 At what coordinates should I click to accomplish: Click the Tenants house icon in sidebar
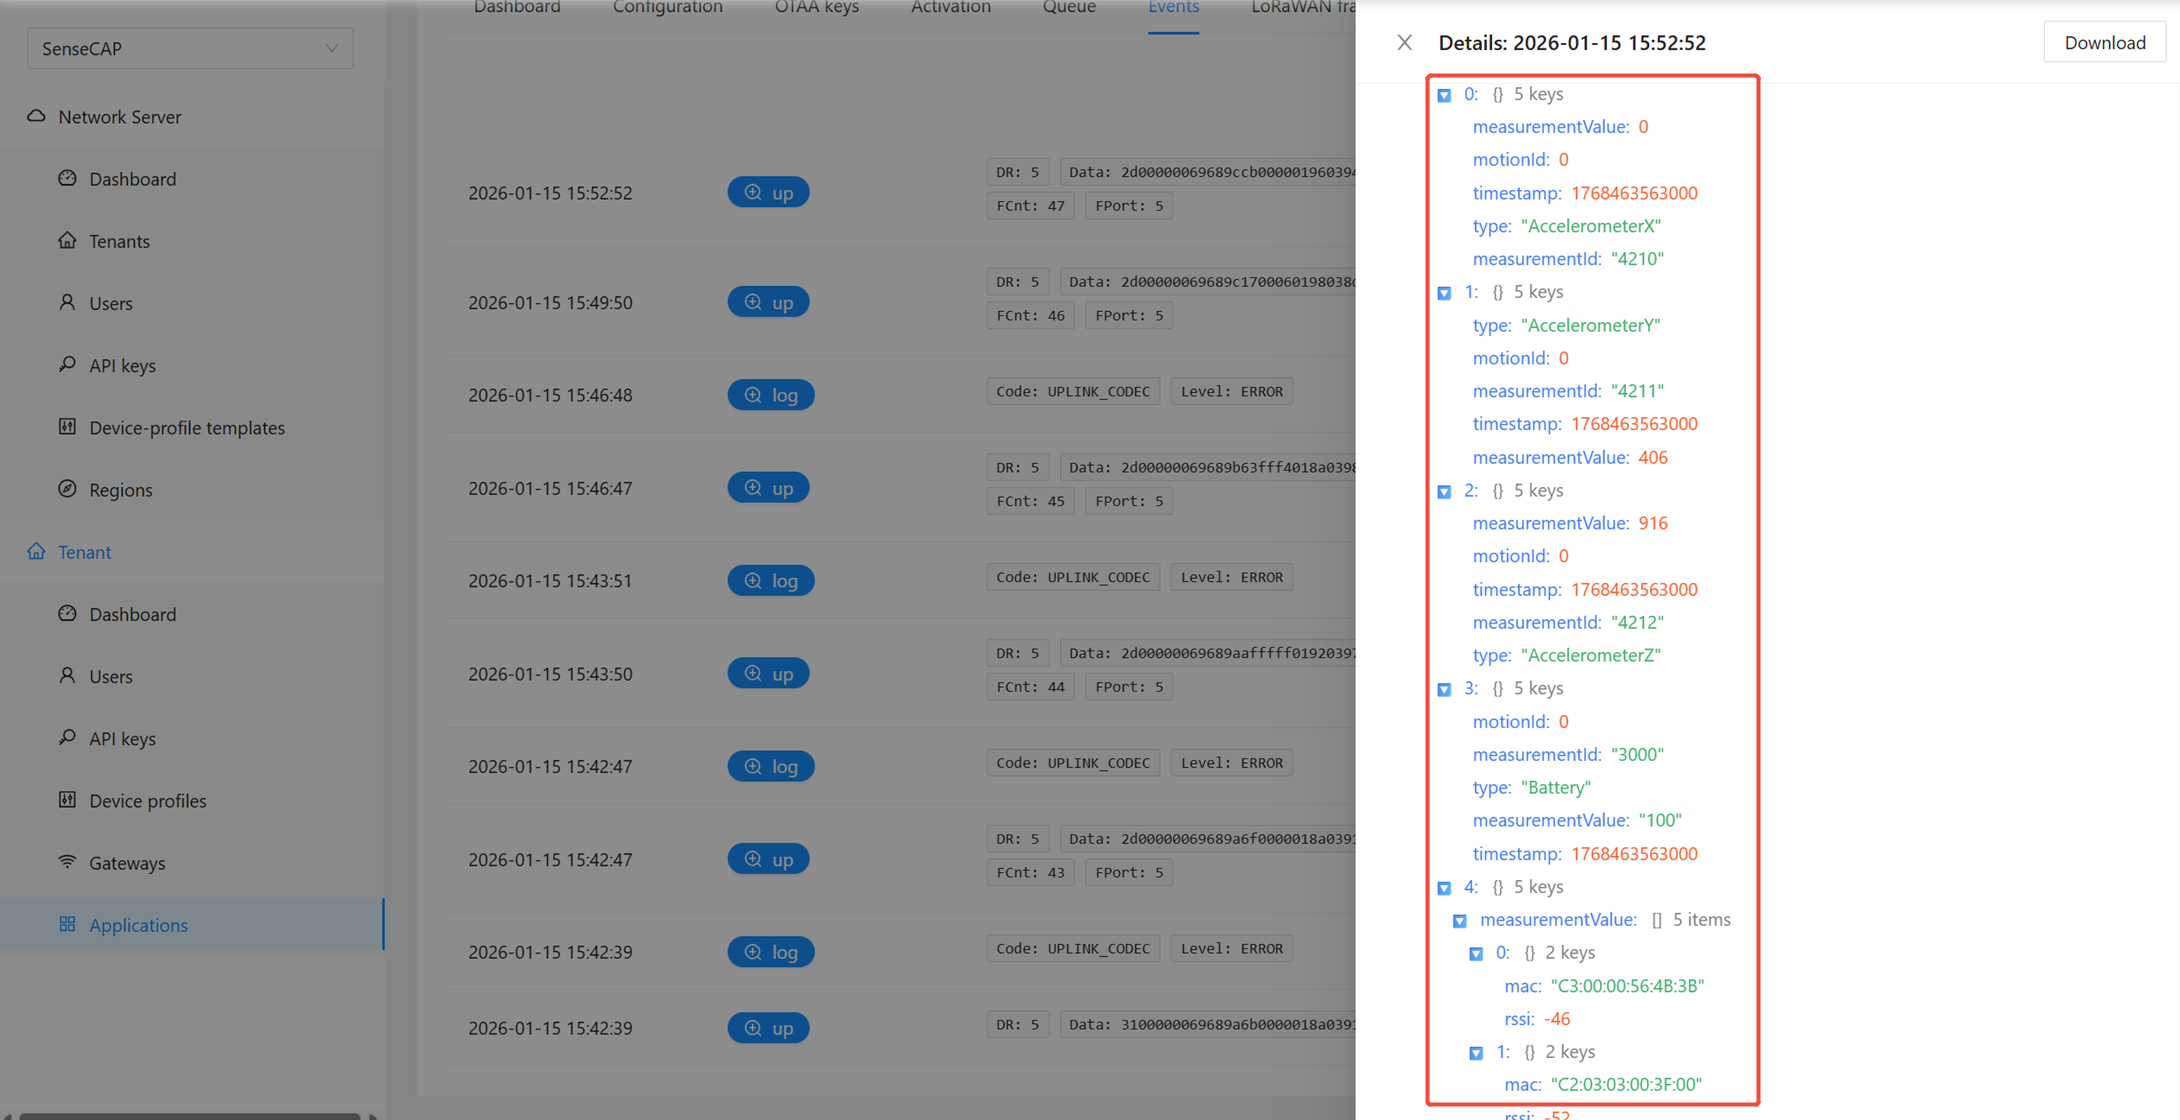(x=67, y=240)
